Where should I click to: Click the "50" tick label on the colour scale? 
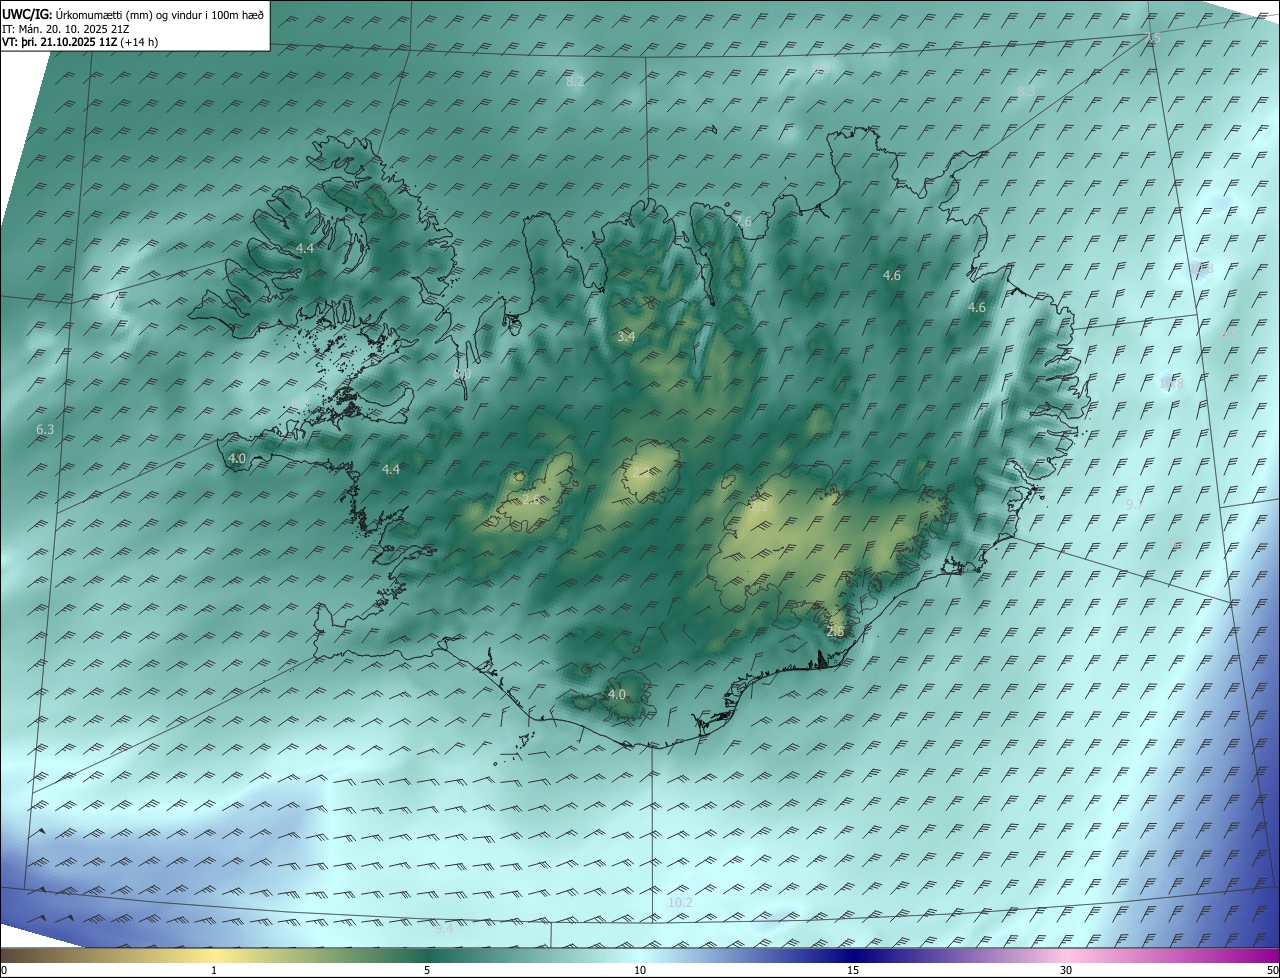click(x=1272, y=971)
